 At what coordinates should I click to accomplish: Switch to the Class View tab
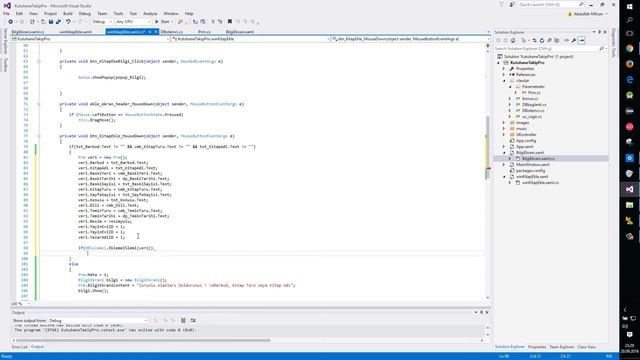click(x=586, y=347)
